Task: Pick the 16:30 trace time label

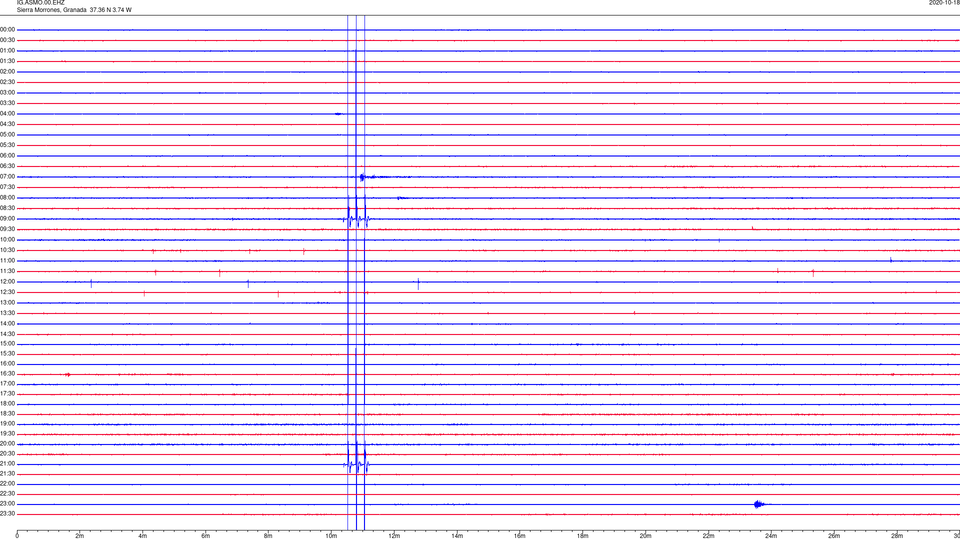Action: (x=8, y=373)
